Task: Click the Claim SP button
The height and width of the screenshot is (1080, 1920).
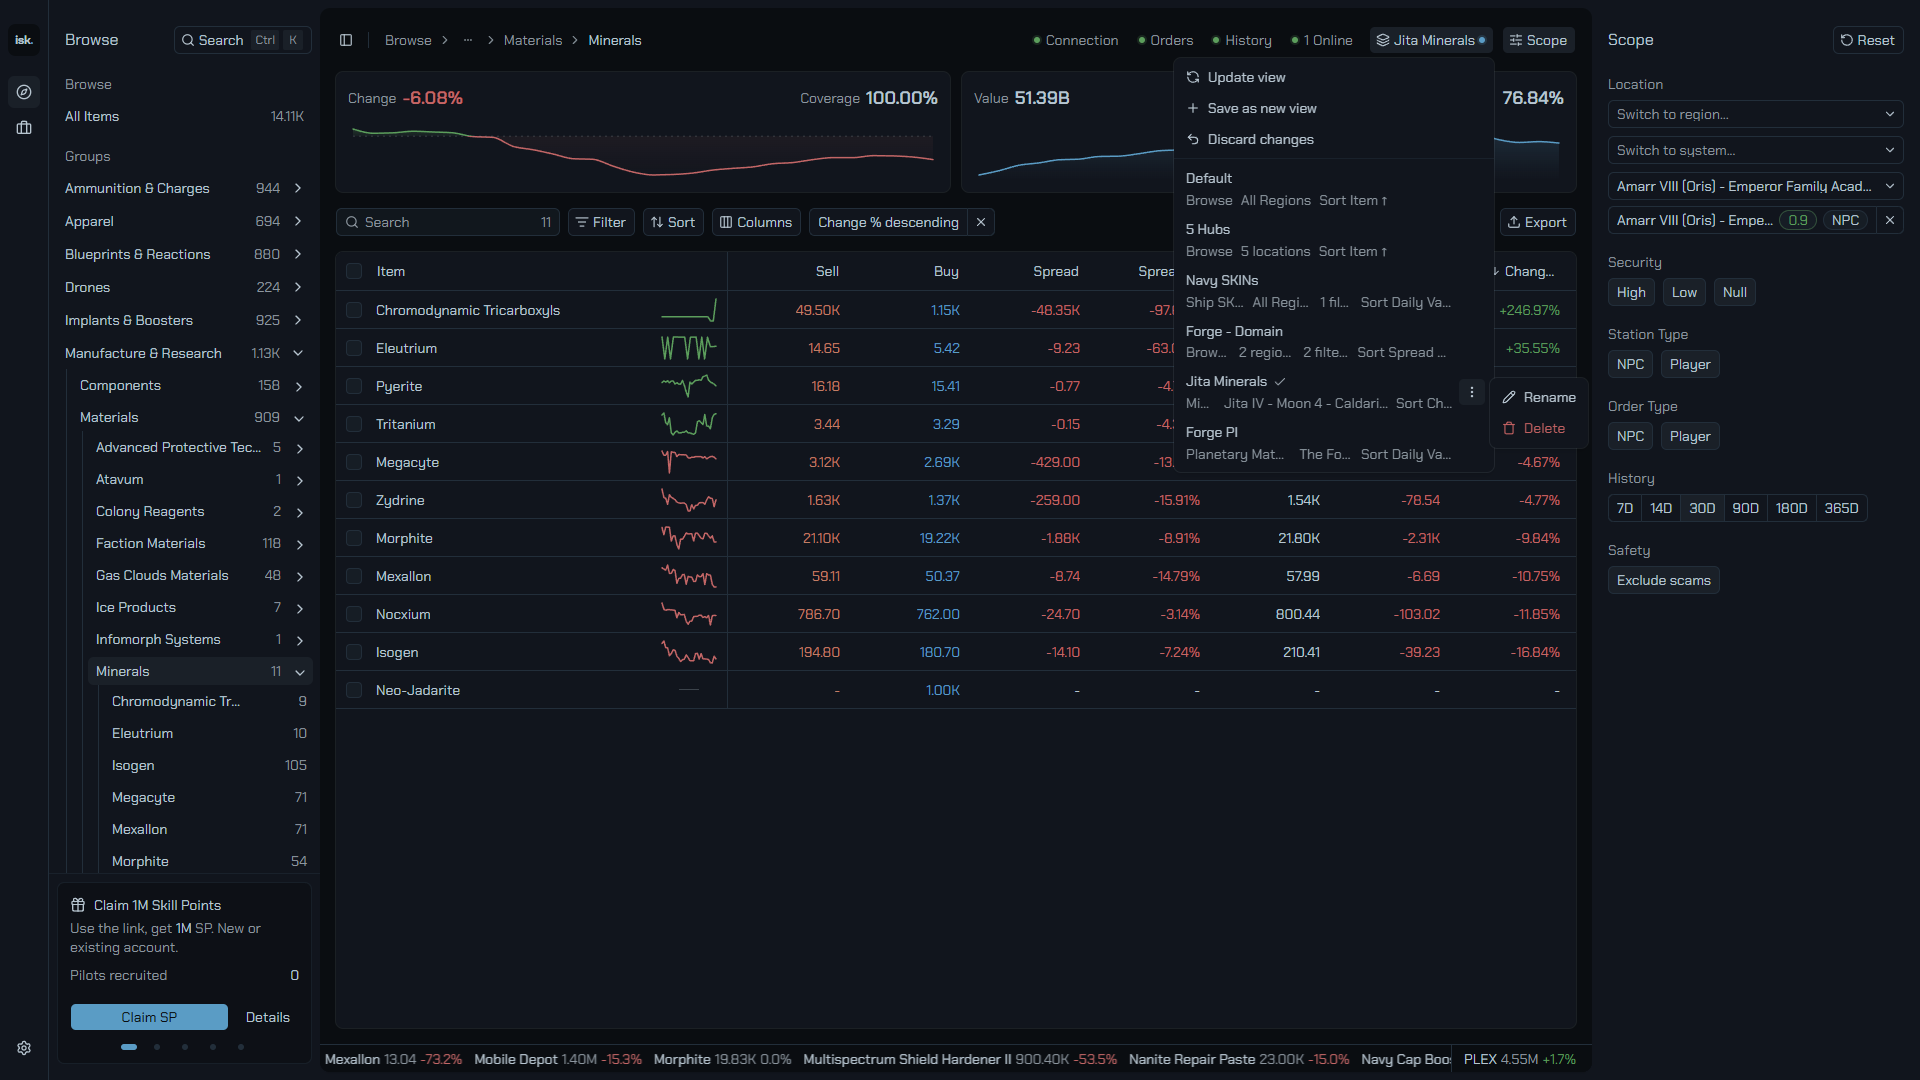Action: coord(149,1017)
